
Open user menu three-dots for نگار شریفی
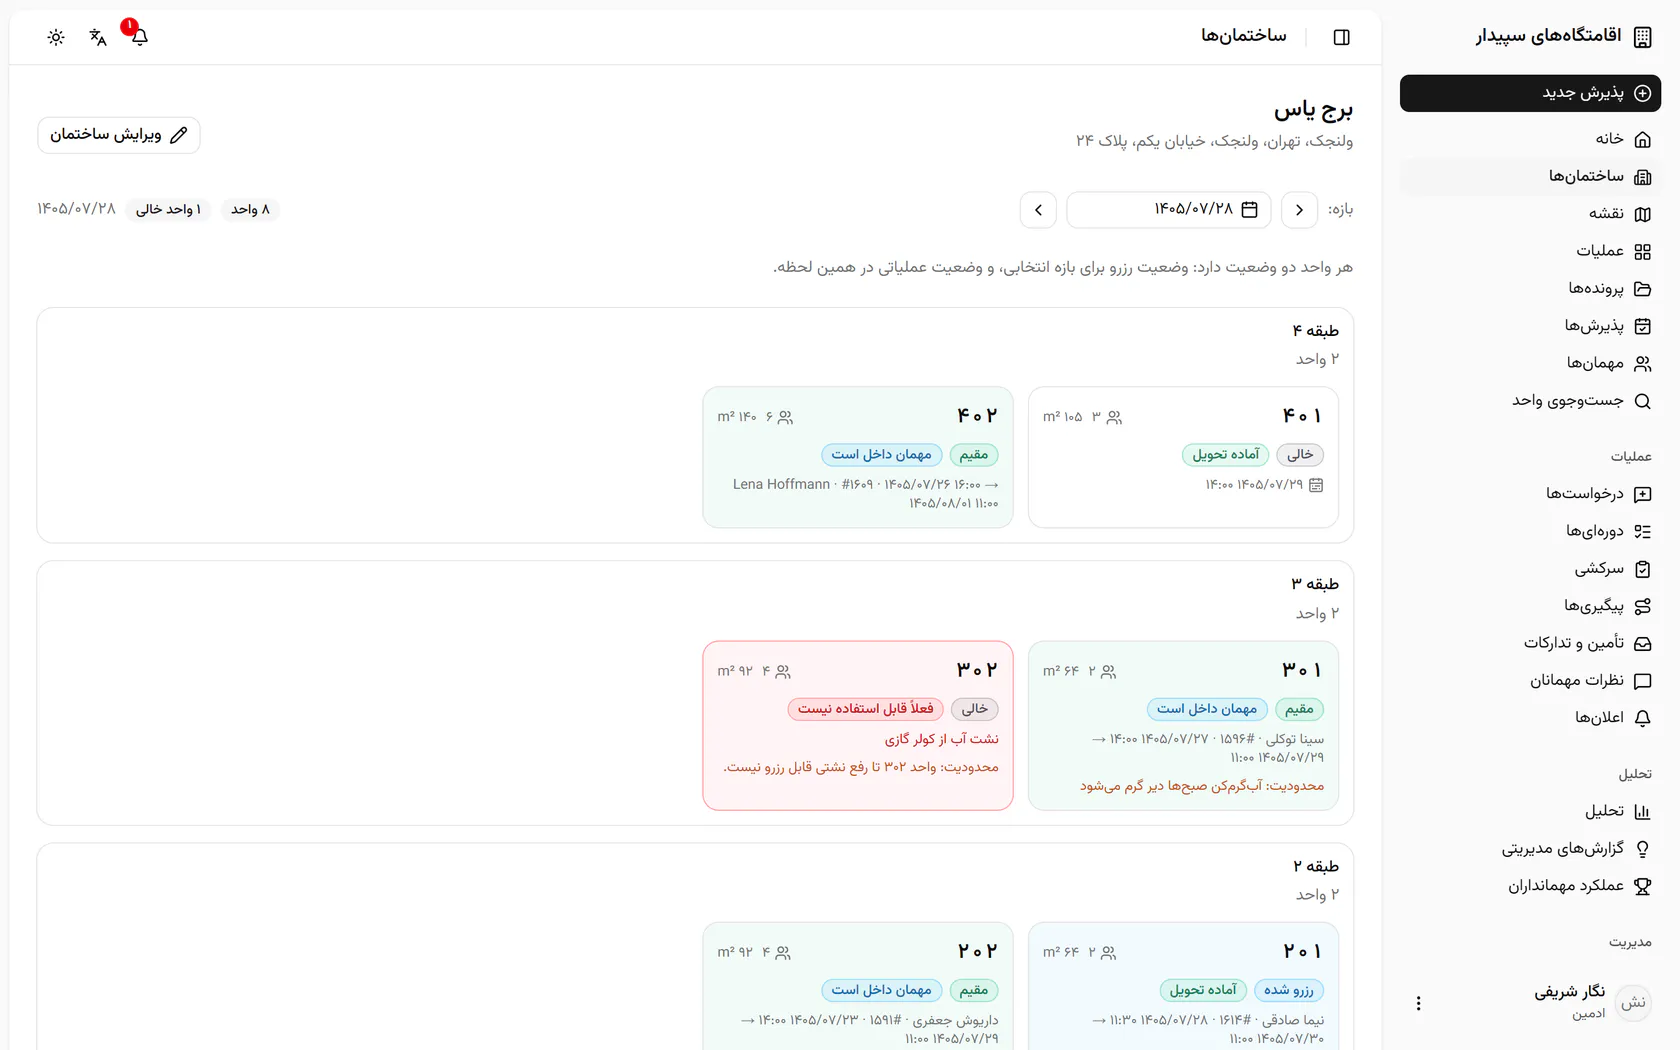pos(1418,1003)
